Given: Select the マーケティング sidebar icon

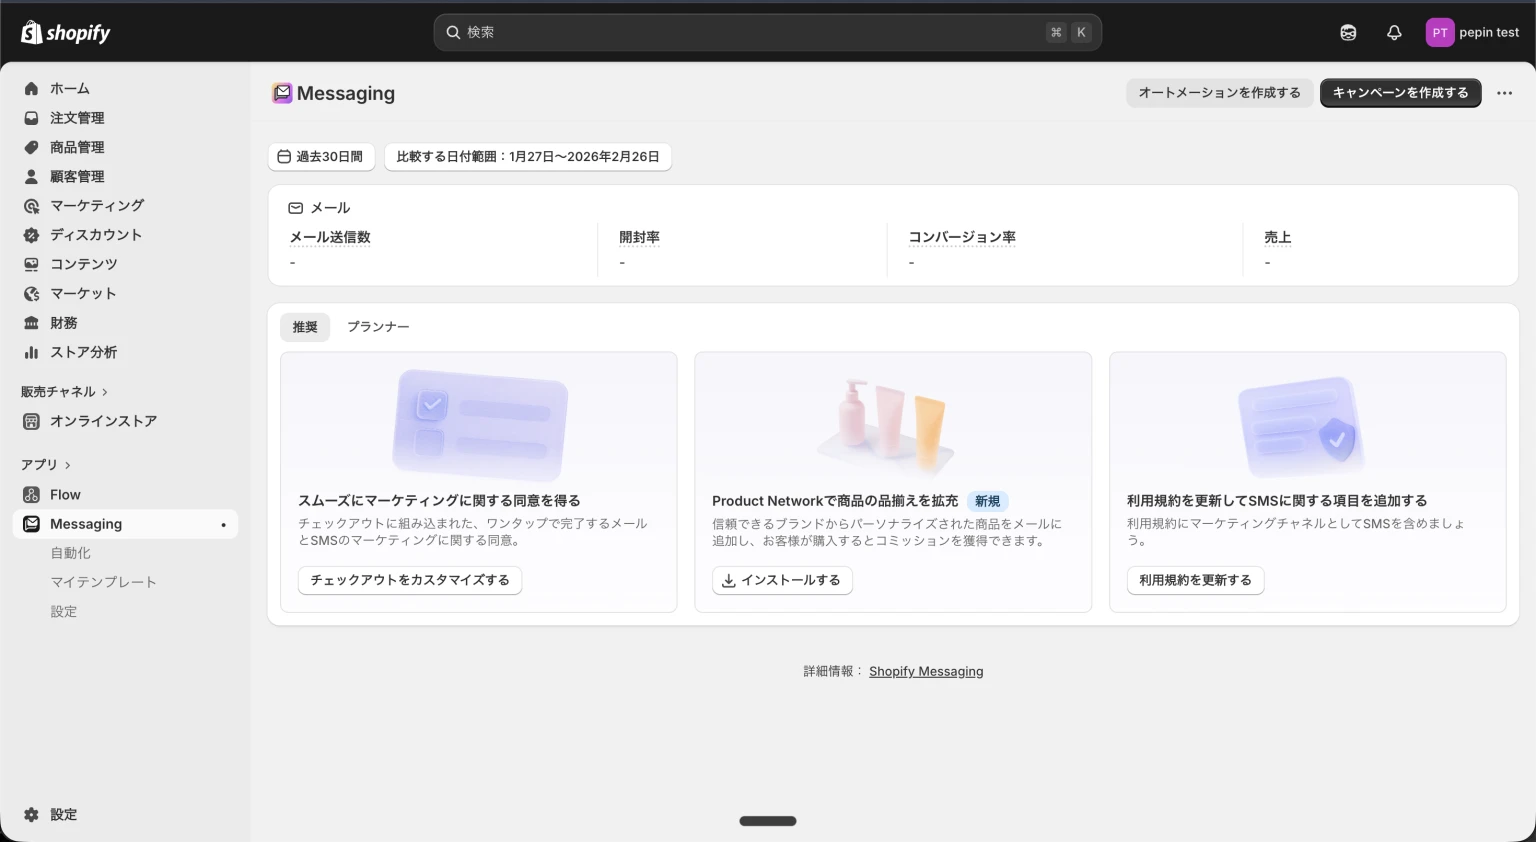Looking at the screenshot, I should click(x=31, y=205).
